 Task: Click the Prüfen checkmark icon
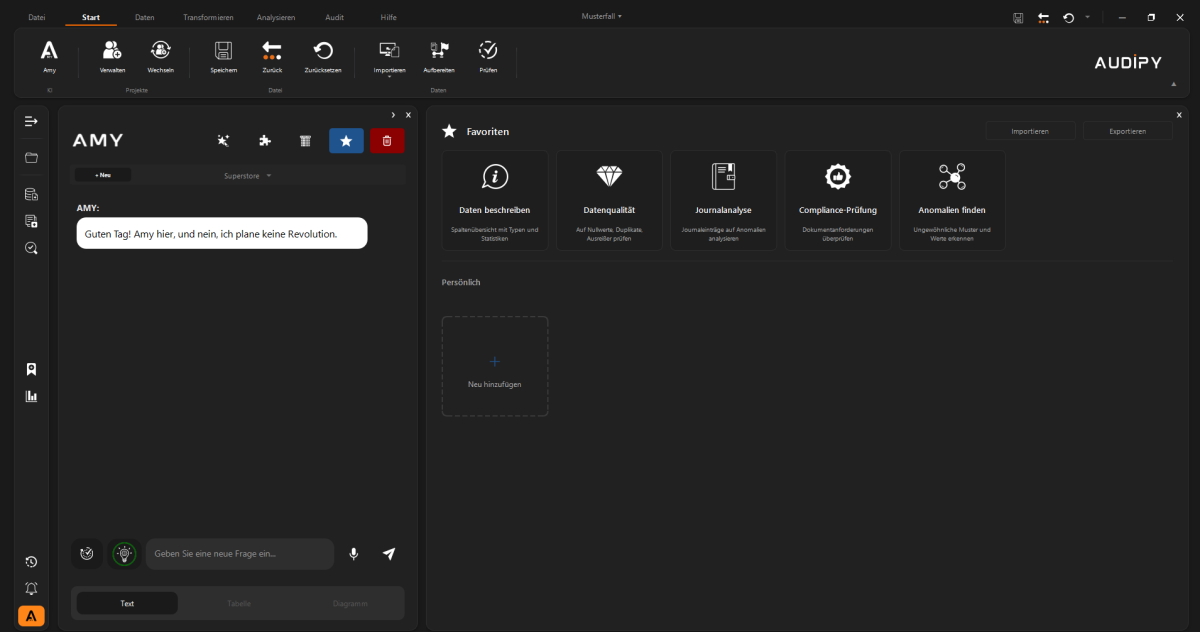[488, 51]
